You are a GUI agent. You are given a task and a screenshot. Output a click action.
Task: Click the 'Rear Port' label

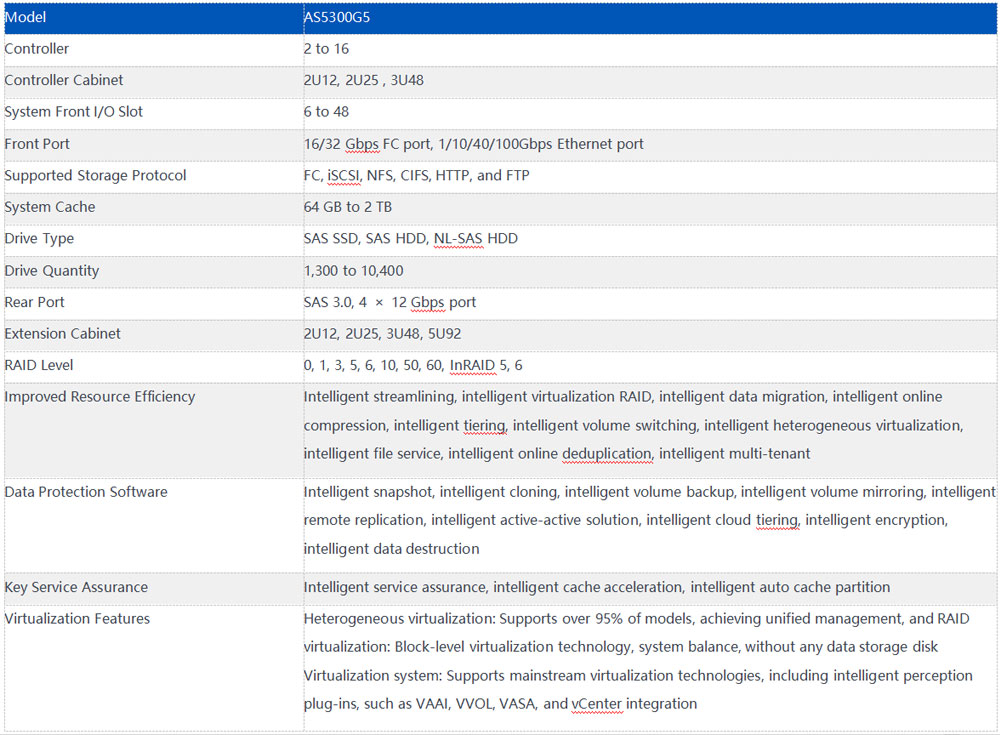tap(34, 302)
